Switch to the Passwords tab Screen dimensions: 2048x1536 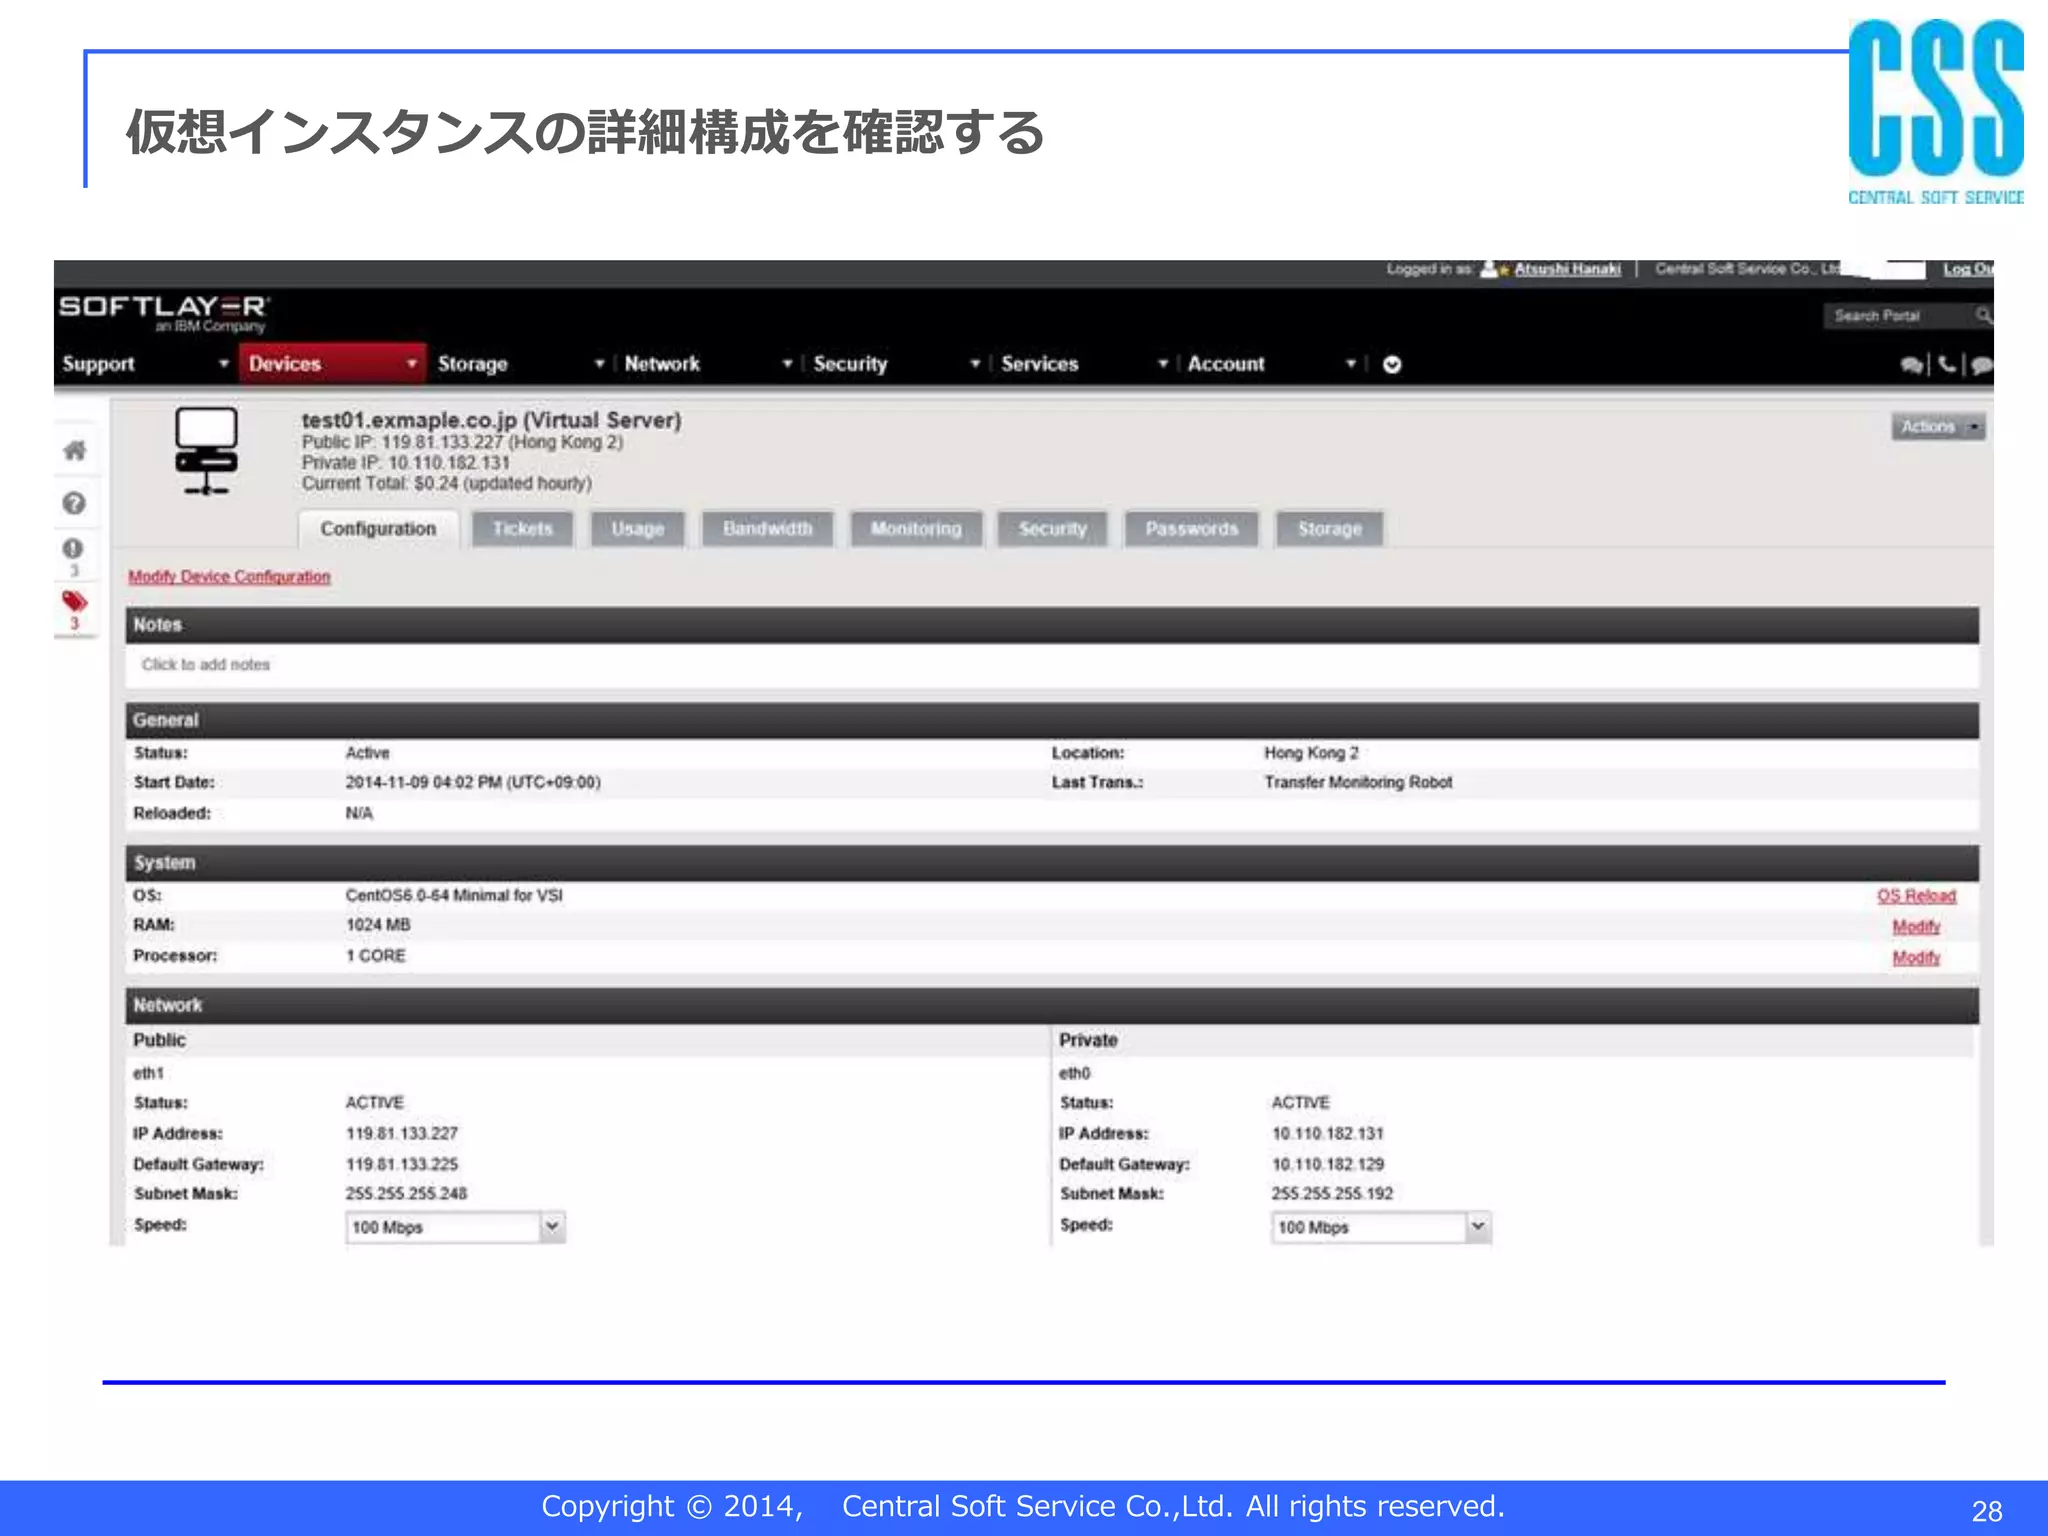[x=1191, y=529]
